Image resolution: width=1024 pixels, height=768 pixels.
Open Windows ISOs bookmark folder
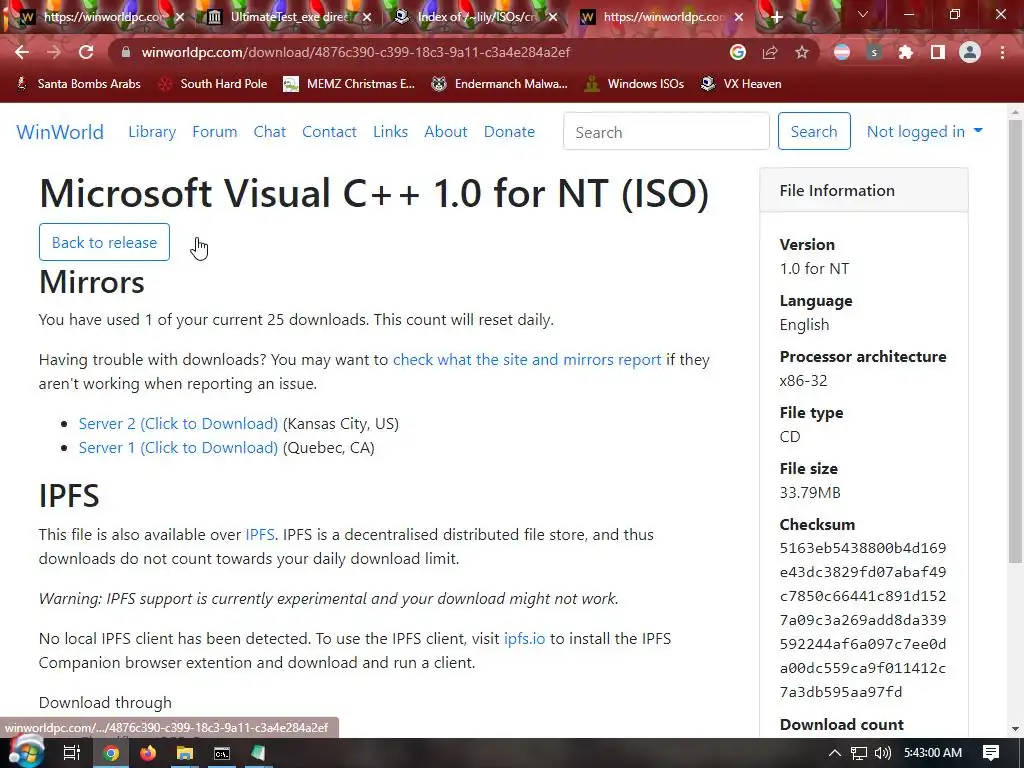[634, 84]
